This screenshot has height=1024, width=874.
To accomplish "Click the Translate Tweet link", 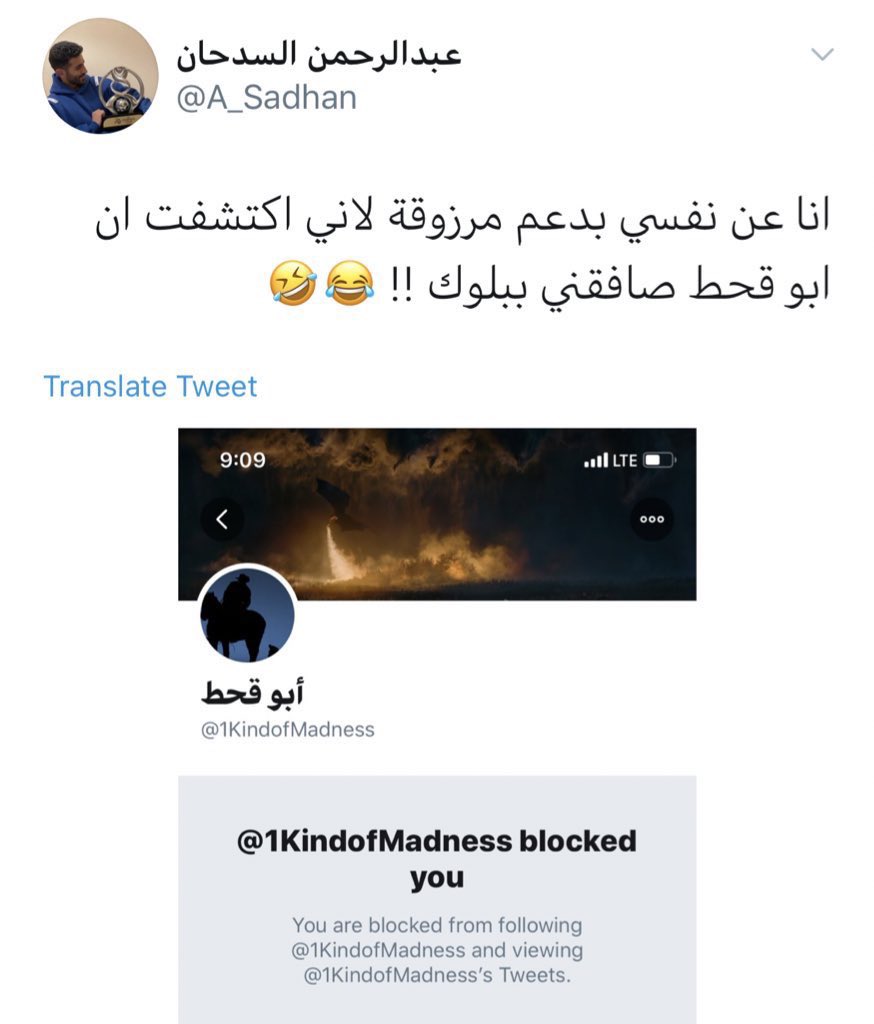I will 150,386.
